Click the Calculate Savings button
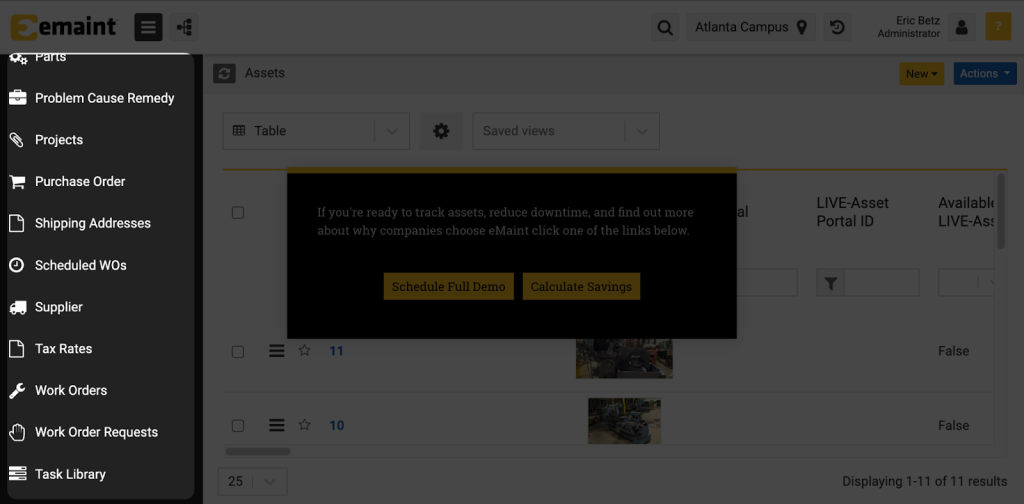The image size is (1024, 504). (x=581, y=286)
